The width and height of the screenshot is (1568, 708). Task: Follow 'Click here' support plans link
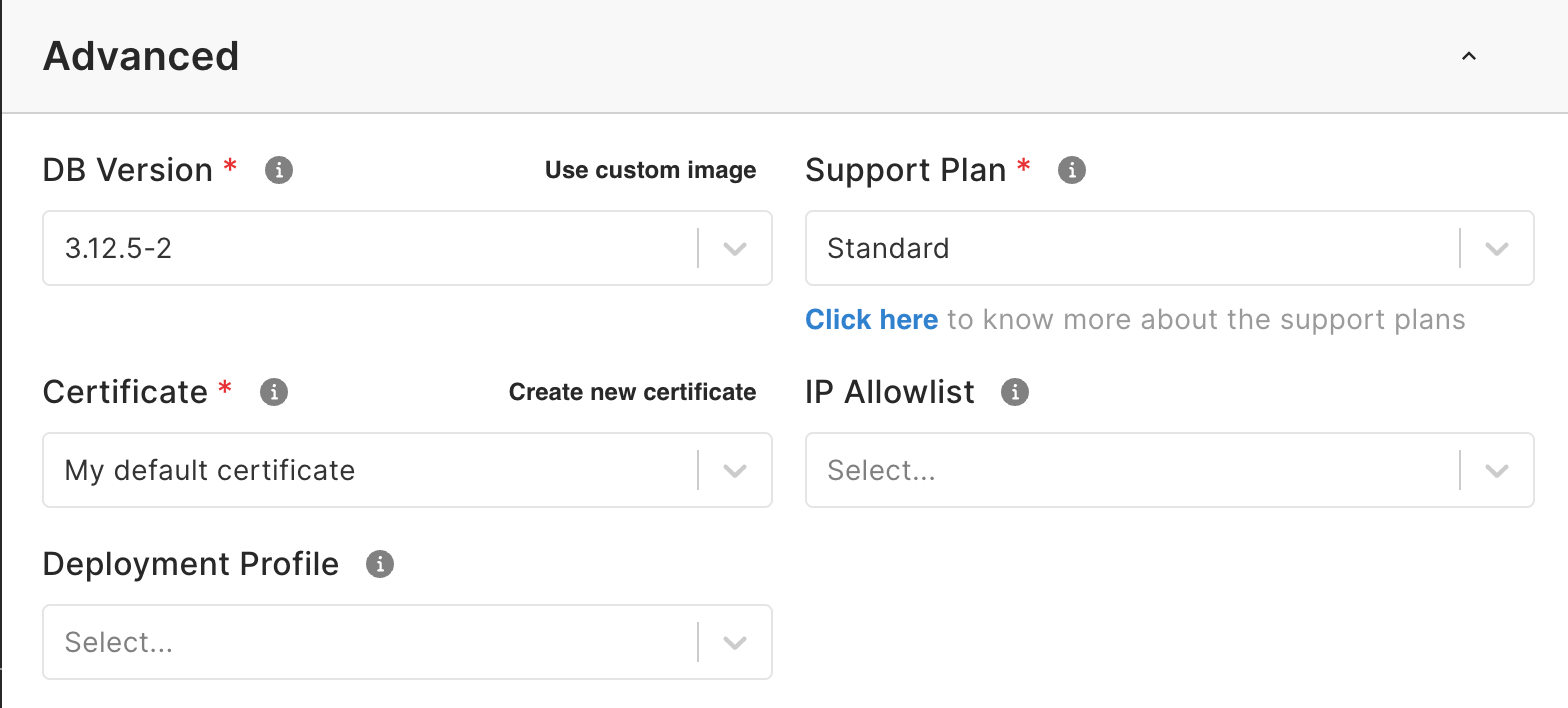click(x=872, y=320)
